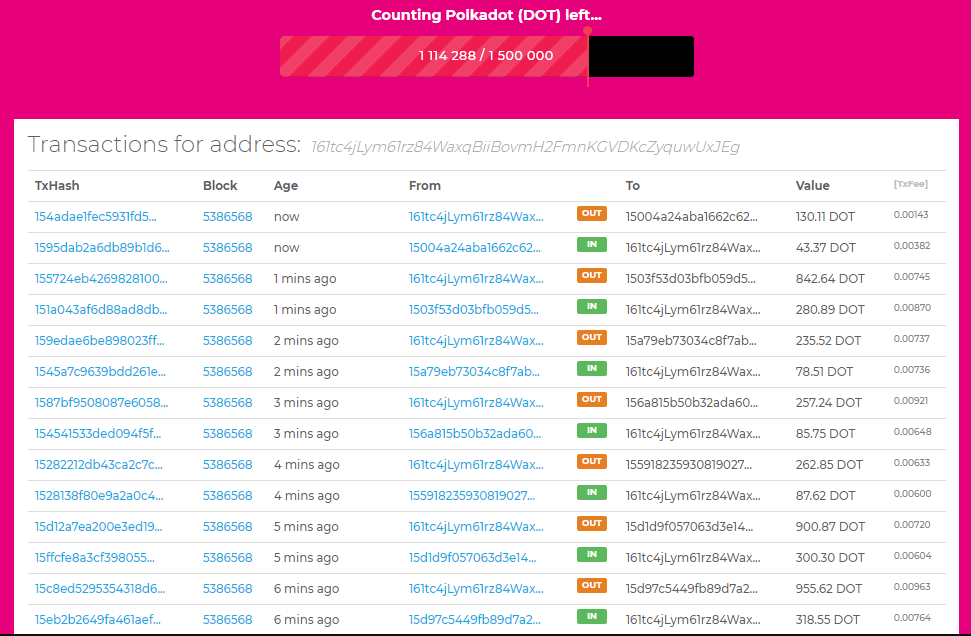Open block 5386568 in the 955.62 DOT row
The image size is (971, 636).
tap(227, 588)
